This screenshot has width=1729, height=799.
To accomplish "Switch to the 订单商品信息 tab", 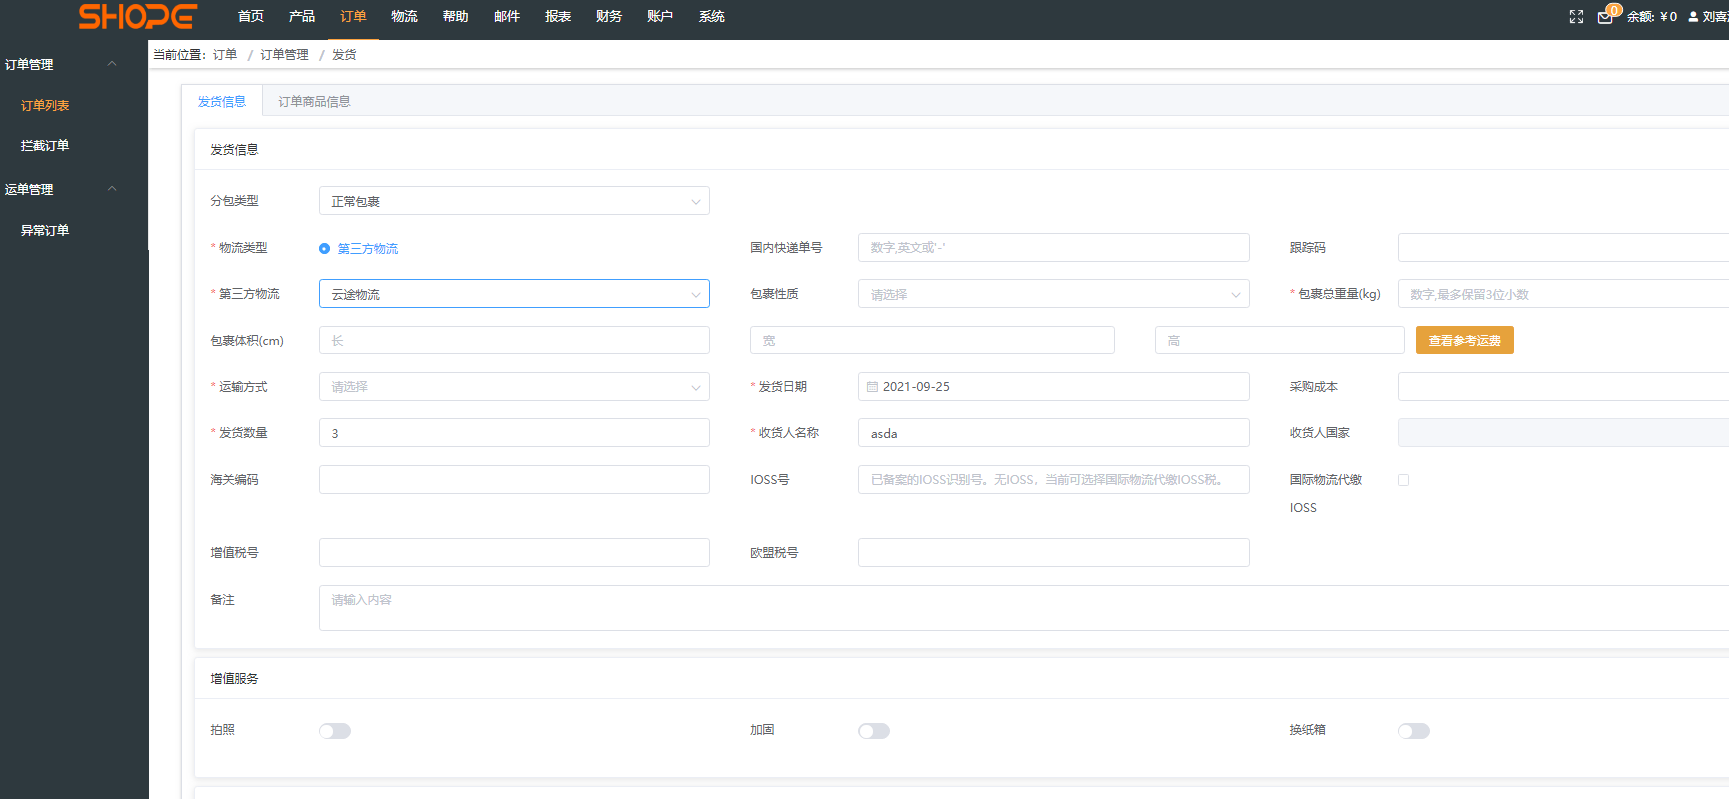I will [314, 102].
